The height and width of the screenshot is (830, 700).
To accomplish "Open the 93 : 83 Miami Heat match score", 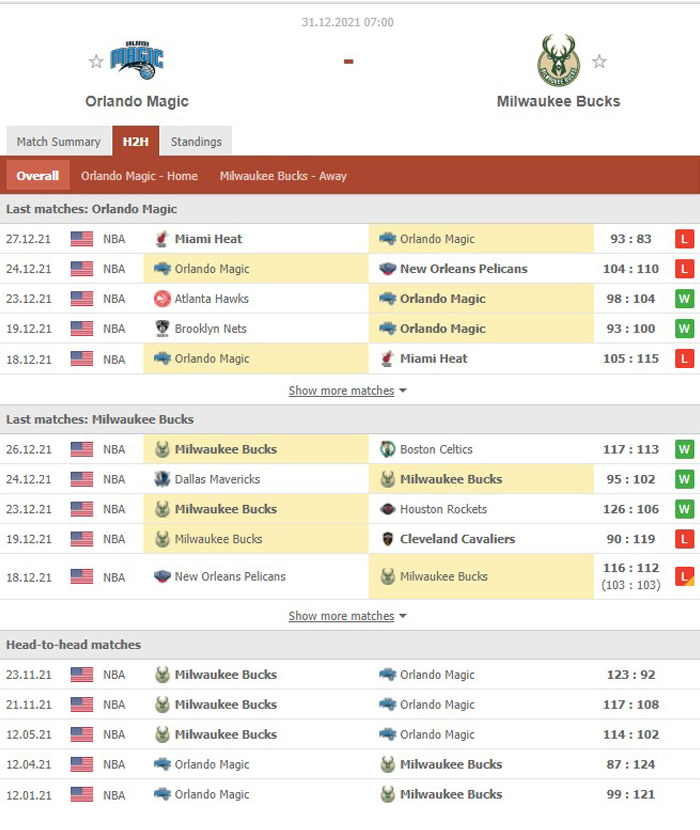I will pos(631,239).
